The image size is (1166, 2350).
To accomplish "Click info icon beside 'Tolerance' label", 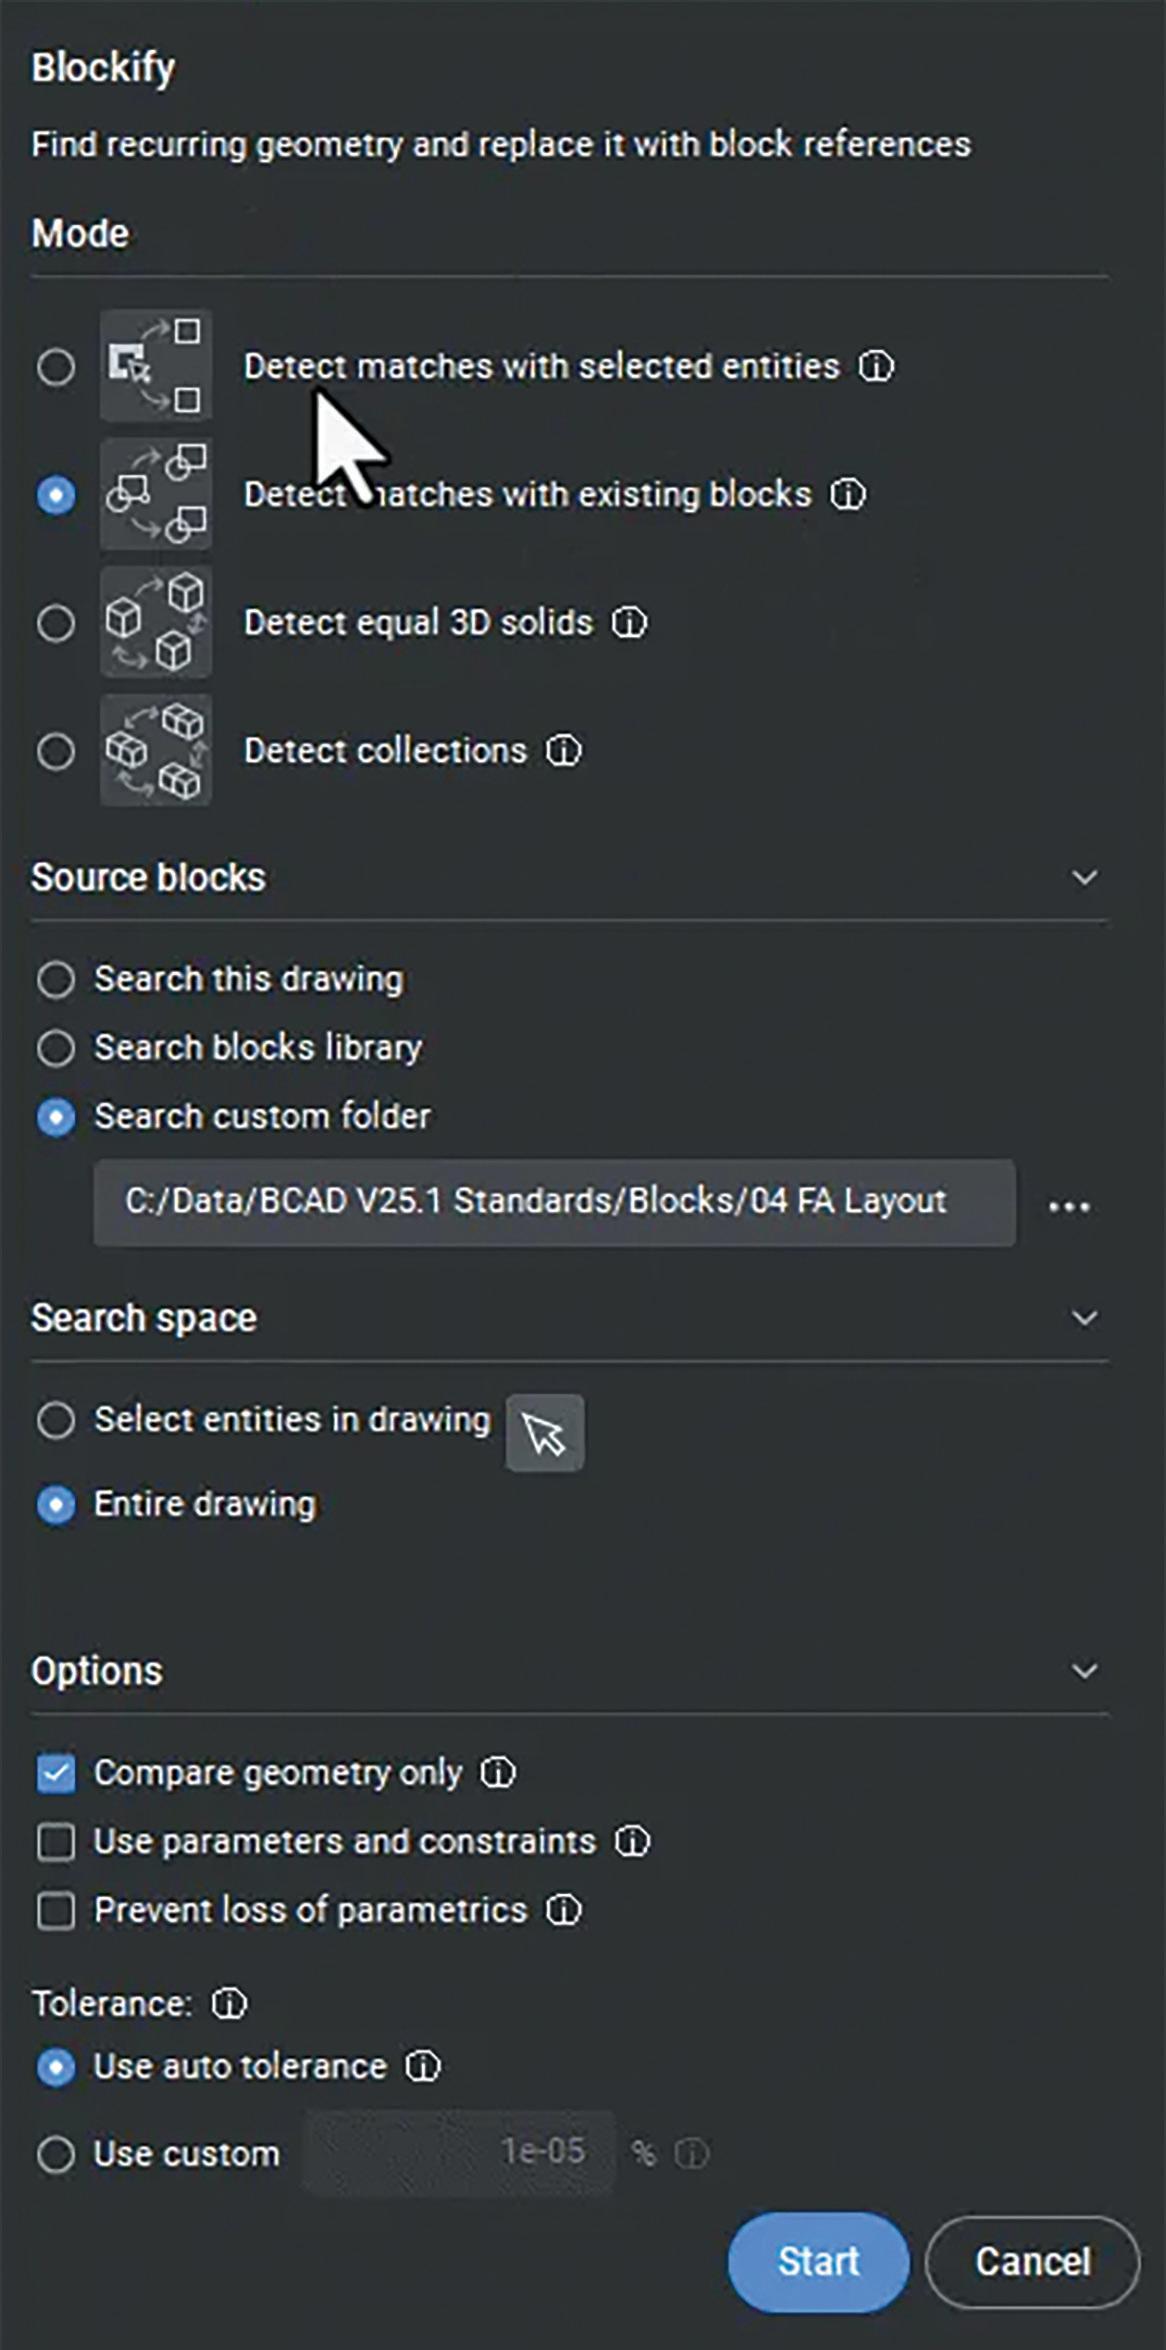I will pyautogui.click(x=229, y=2003).
